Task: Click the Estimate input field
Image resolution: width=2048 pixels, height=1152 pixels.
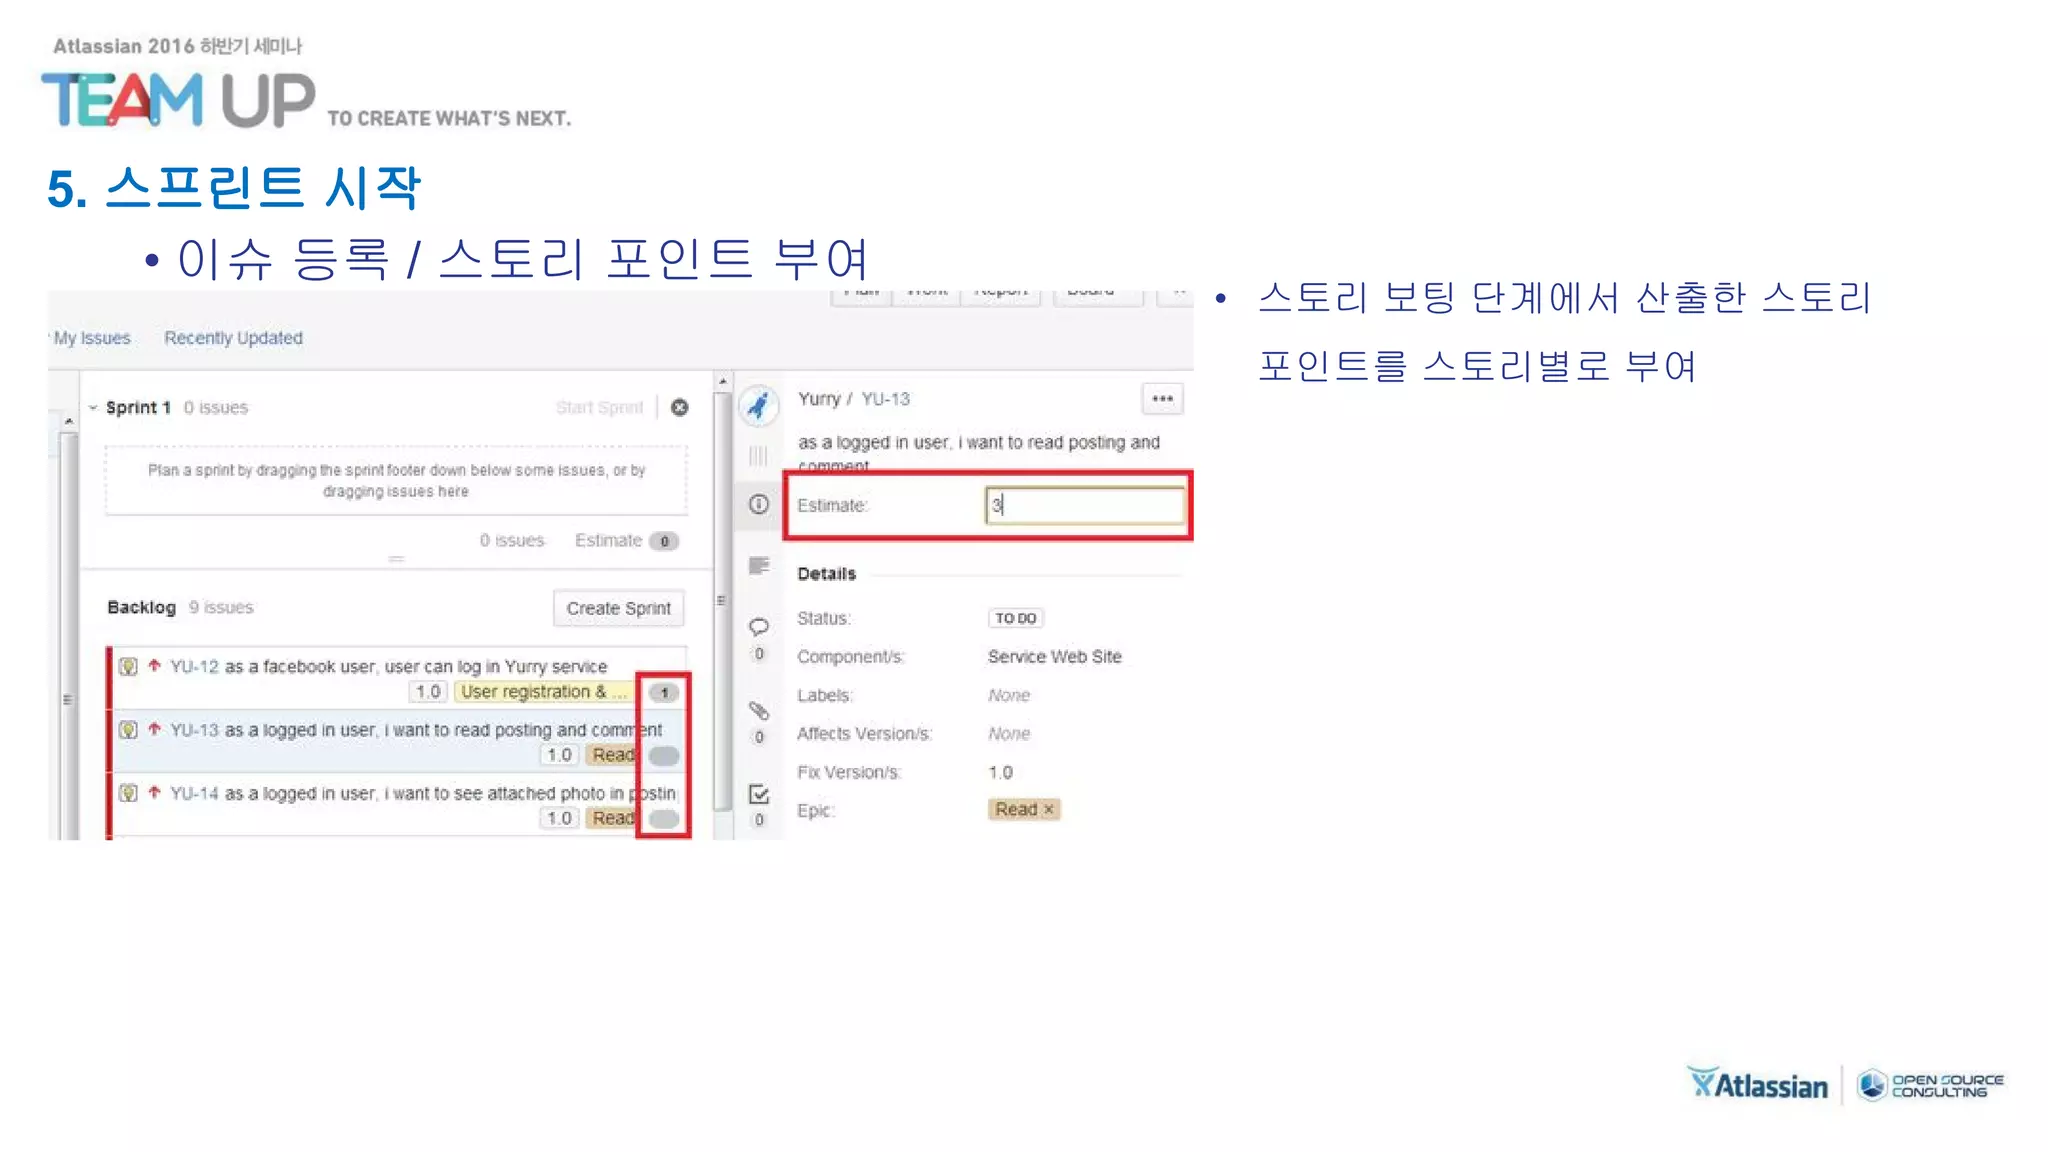Action: click(x=1085, y=505)
